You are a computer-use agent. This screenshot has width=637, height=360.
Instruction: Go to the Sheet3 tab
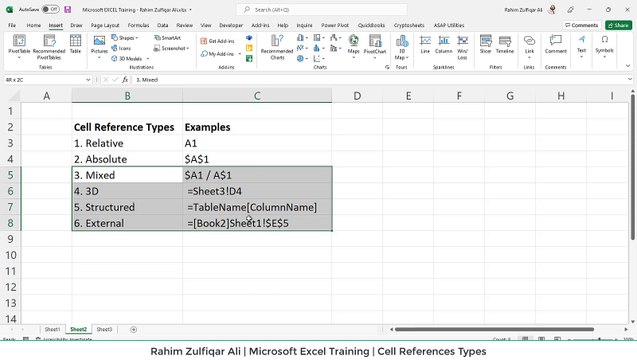tap(104, 330)
